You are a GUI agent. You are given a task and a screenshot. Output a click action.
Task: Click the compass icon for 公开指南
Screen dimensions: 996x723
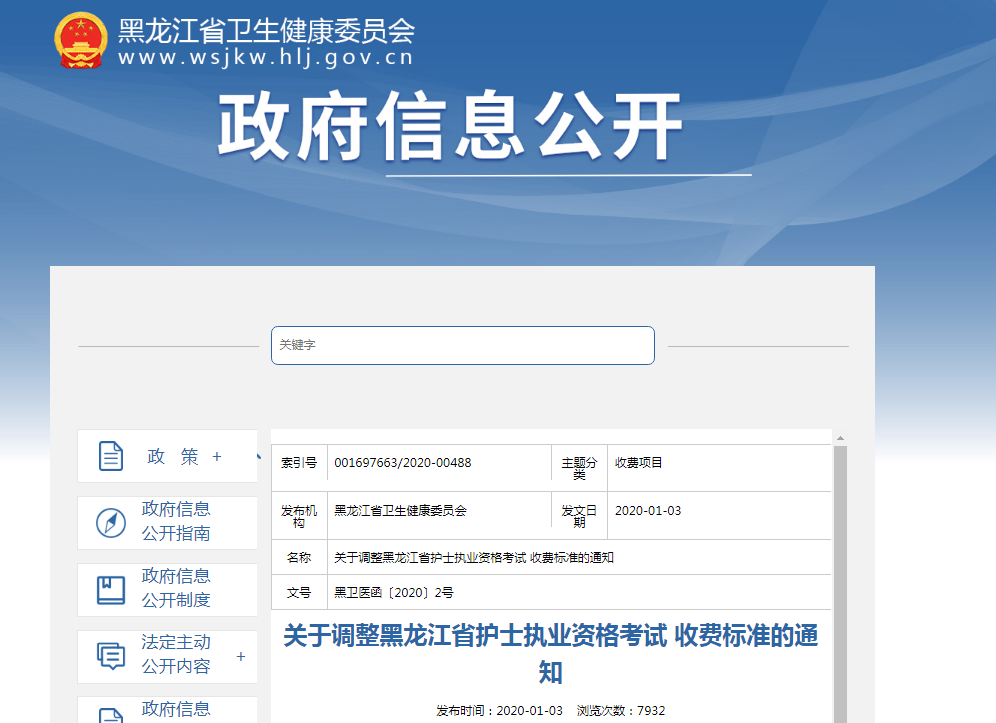coord(111,523)
